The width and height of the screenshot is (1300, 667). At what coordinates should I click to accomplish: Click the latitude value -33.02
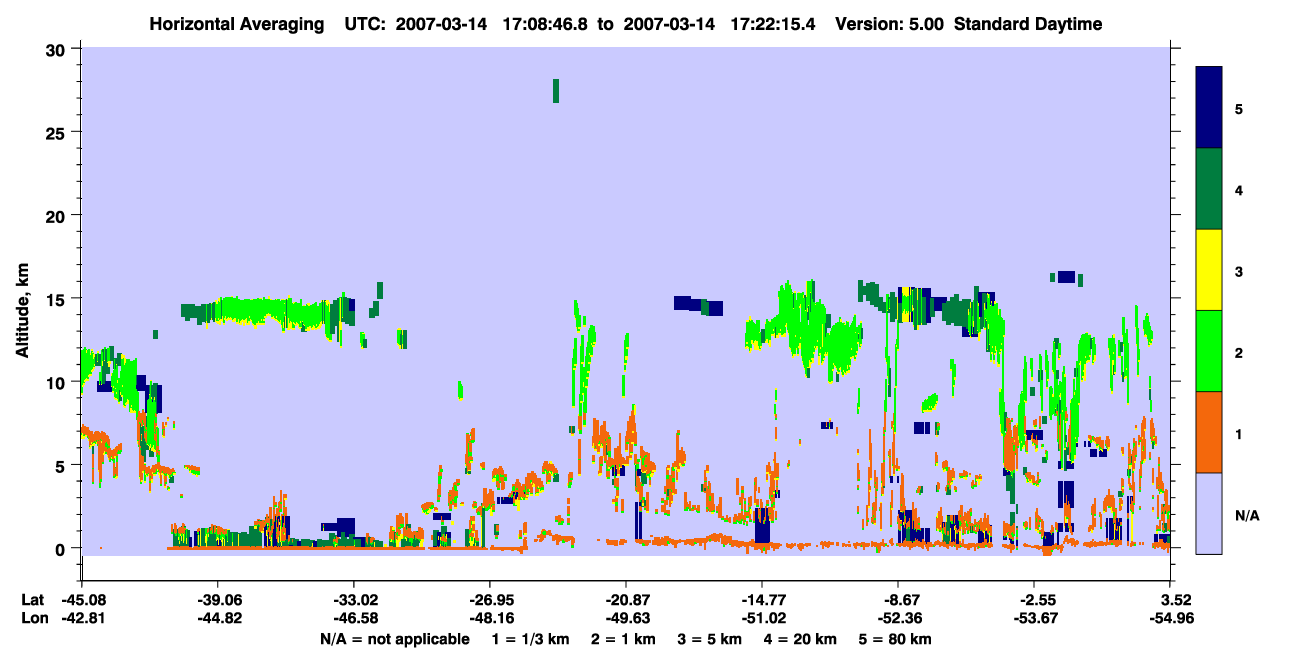click(x=354, y=600)
